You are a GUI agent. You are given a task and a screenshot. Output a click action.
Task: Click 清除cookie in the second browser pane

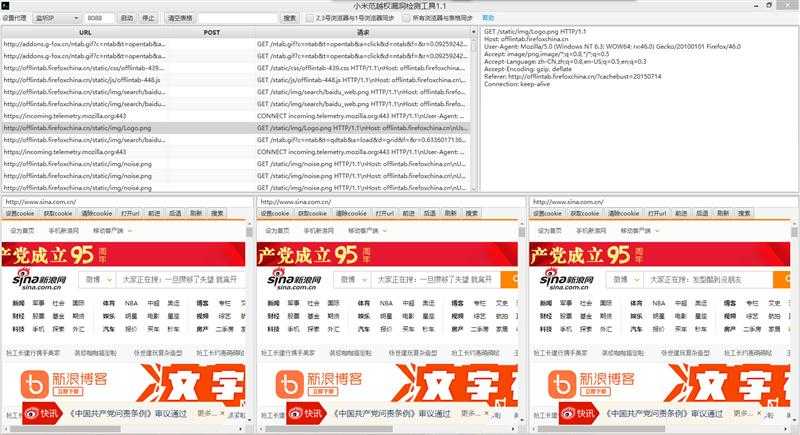click(351, 213)
